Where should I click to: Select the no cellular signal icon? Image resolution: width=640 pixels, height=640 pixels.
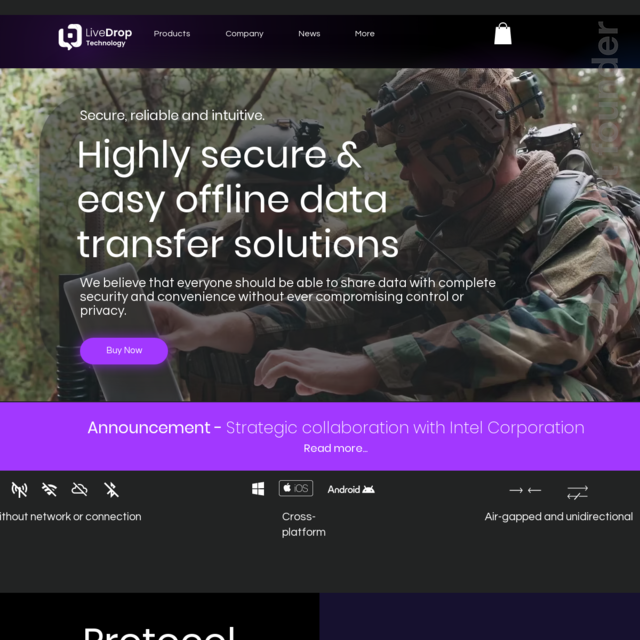[x=19, y=489]
